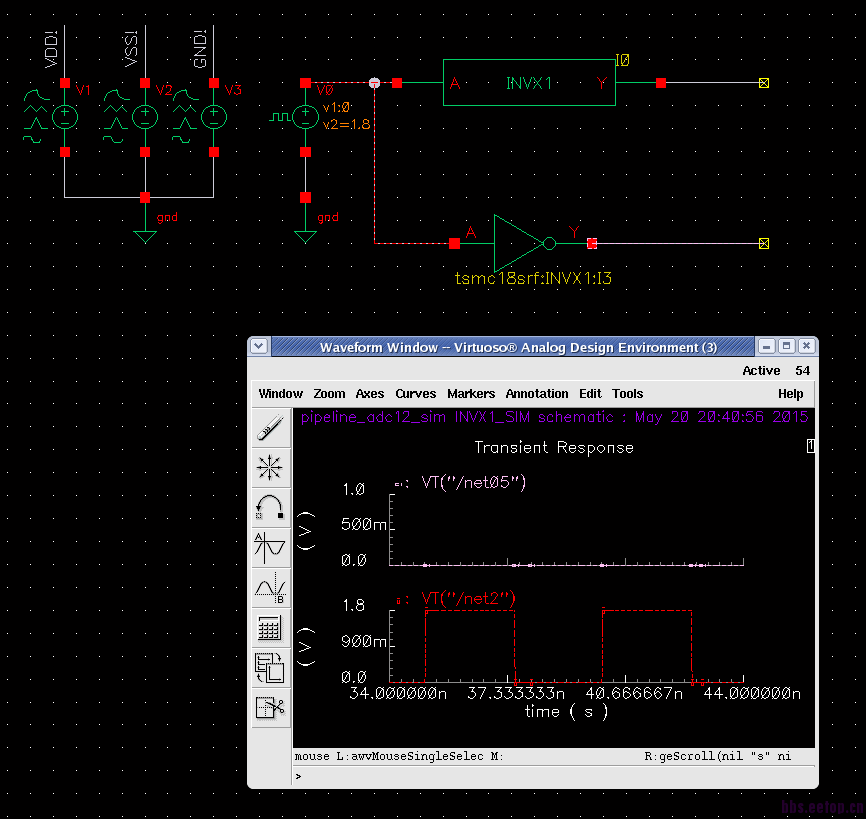Activate the crosshair marker B icon

pyautogui.click(x=270, y=587)
